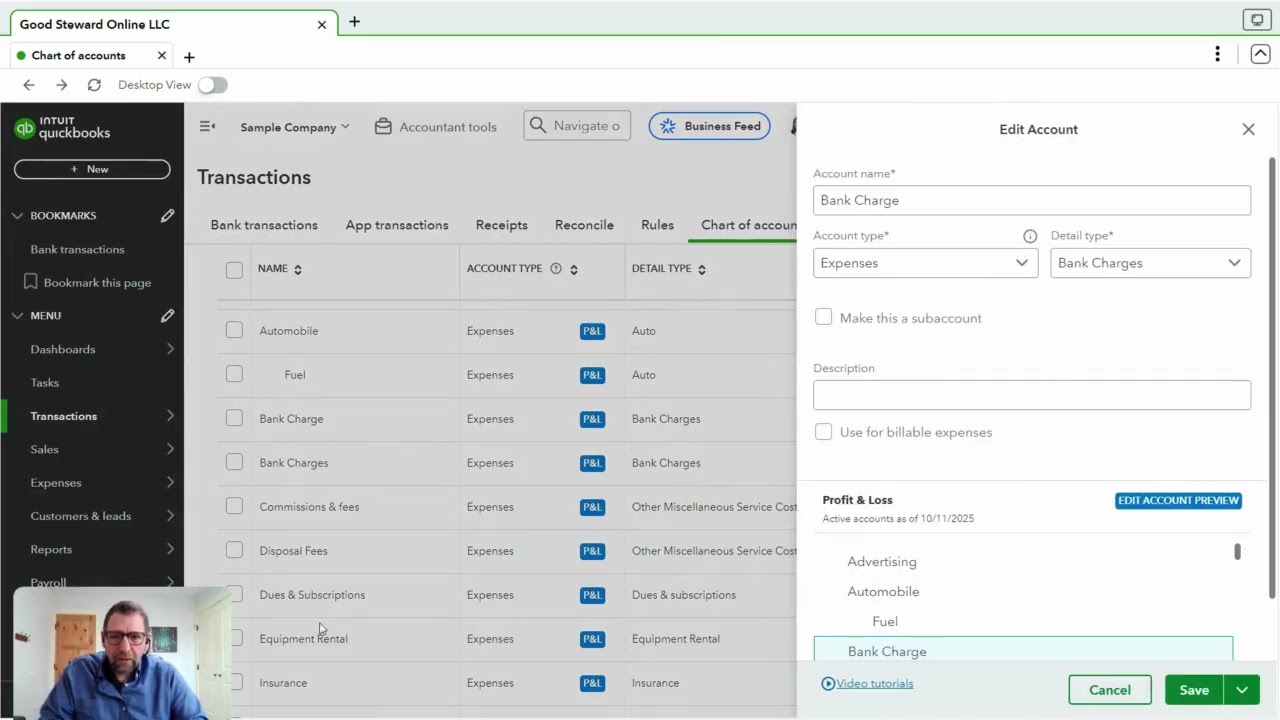Click the Profit & Loss preview scrollbar
The image size is (1280, 720).
pos(1237,552)
